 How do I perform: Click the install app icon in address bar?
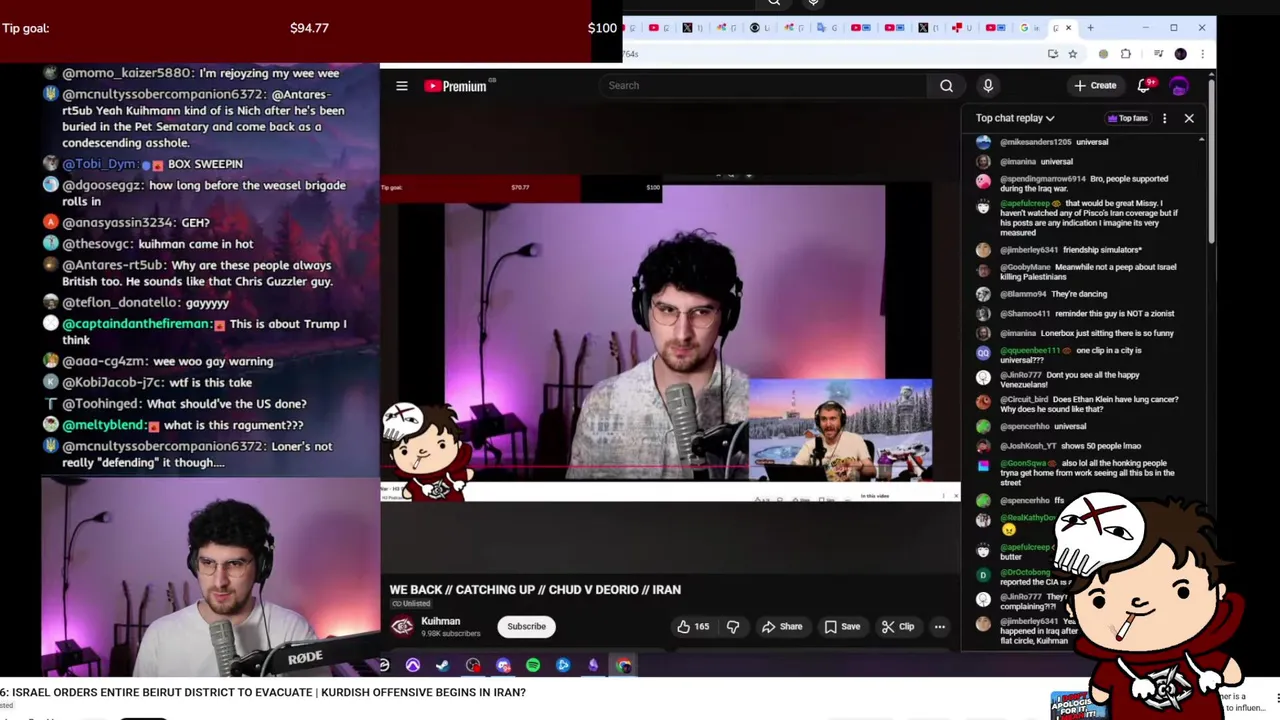click(1053, 54)
